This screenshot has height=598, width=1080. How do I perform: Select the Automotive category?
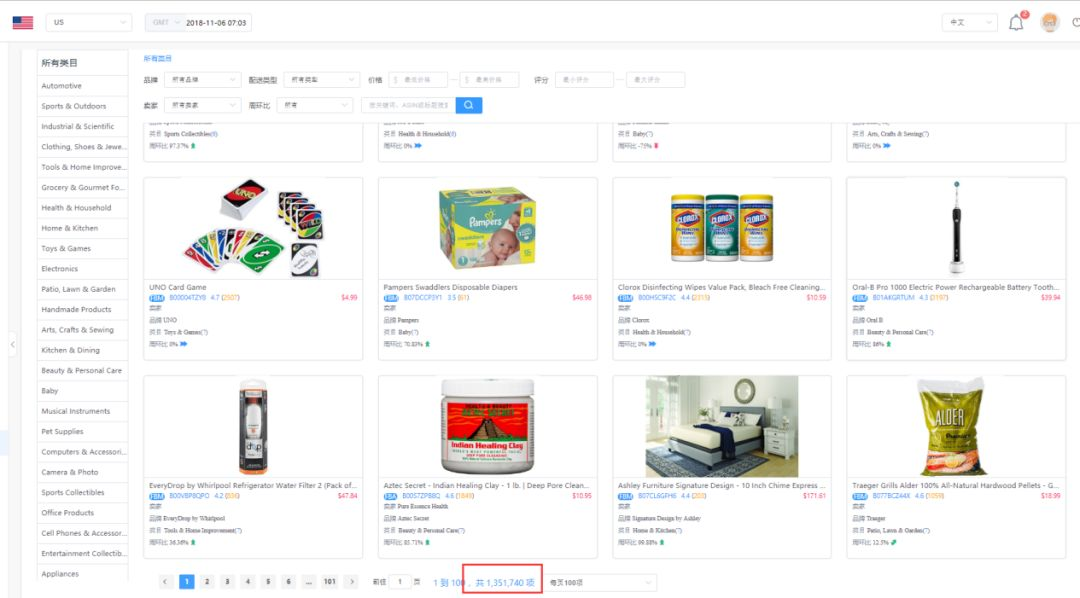coord(61,86)
